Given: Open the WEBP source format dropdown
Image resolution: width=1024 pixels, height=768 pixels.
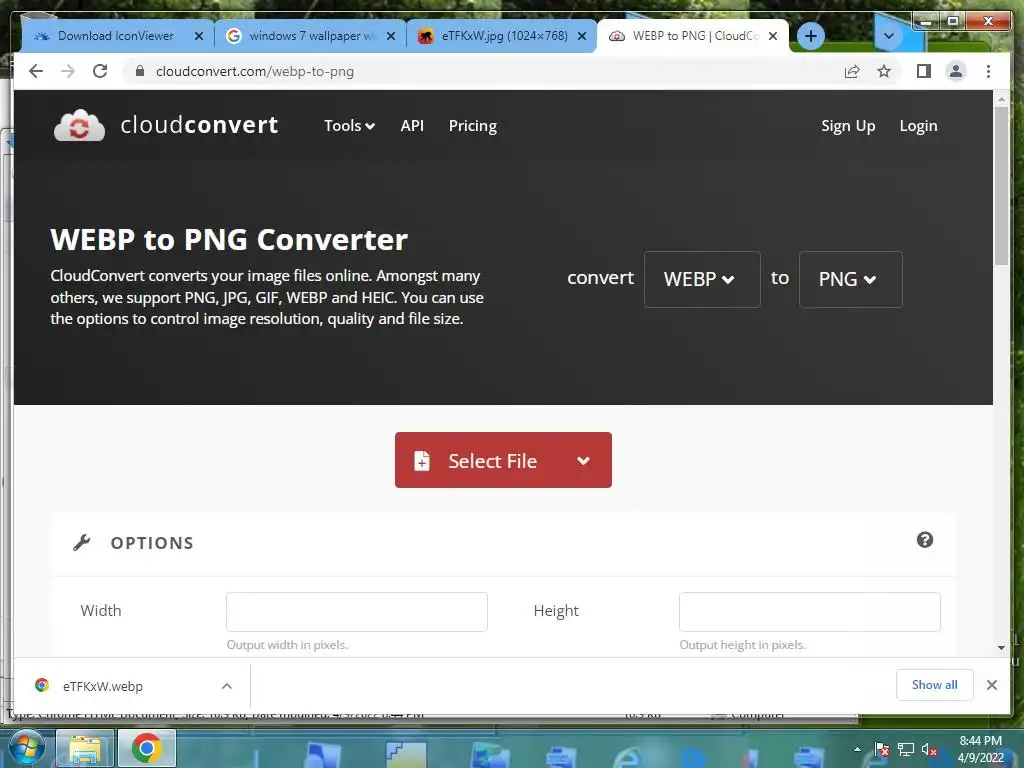Looking at the screenshot, I should click(x=702, y=279).
